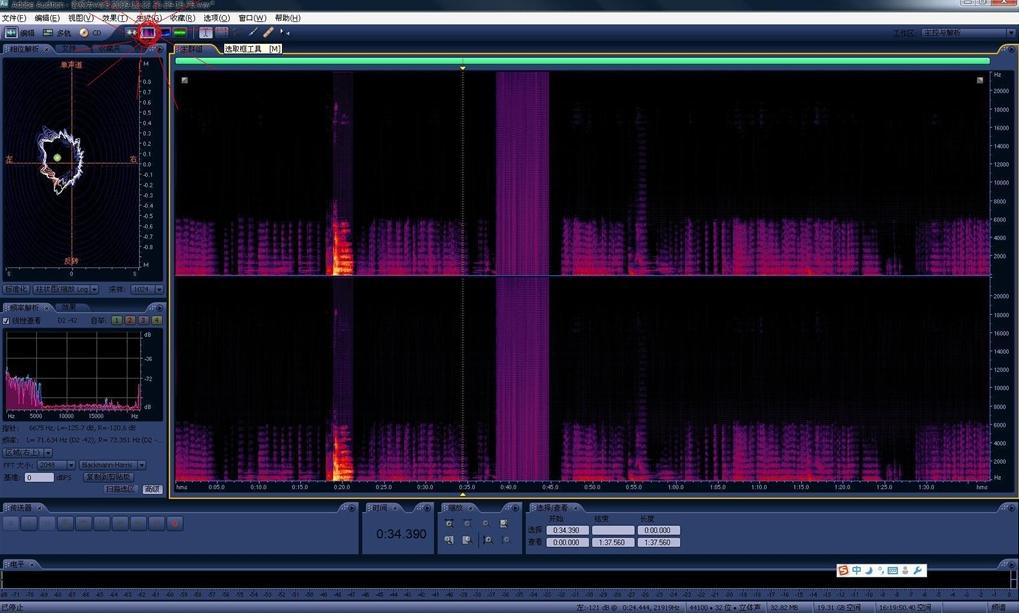Select the Time Selection tool
The image size is (1019, 613).
[205, 32]
